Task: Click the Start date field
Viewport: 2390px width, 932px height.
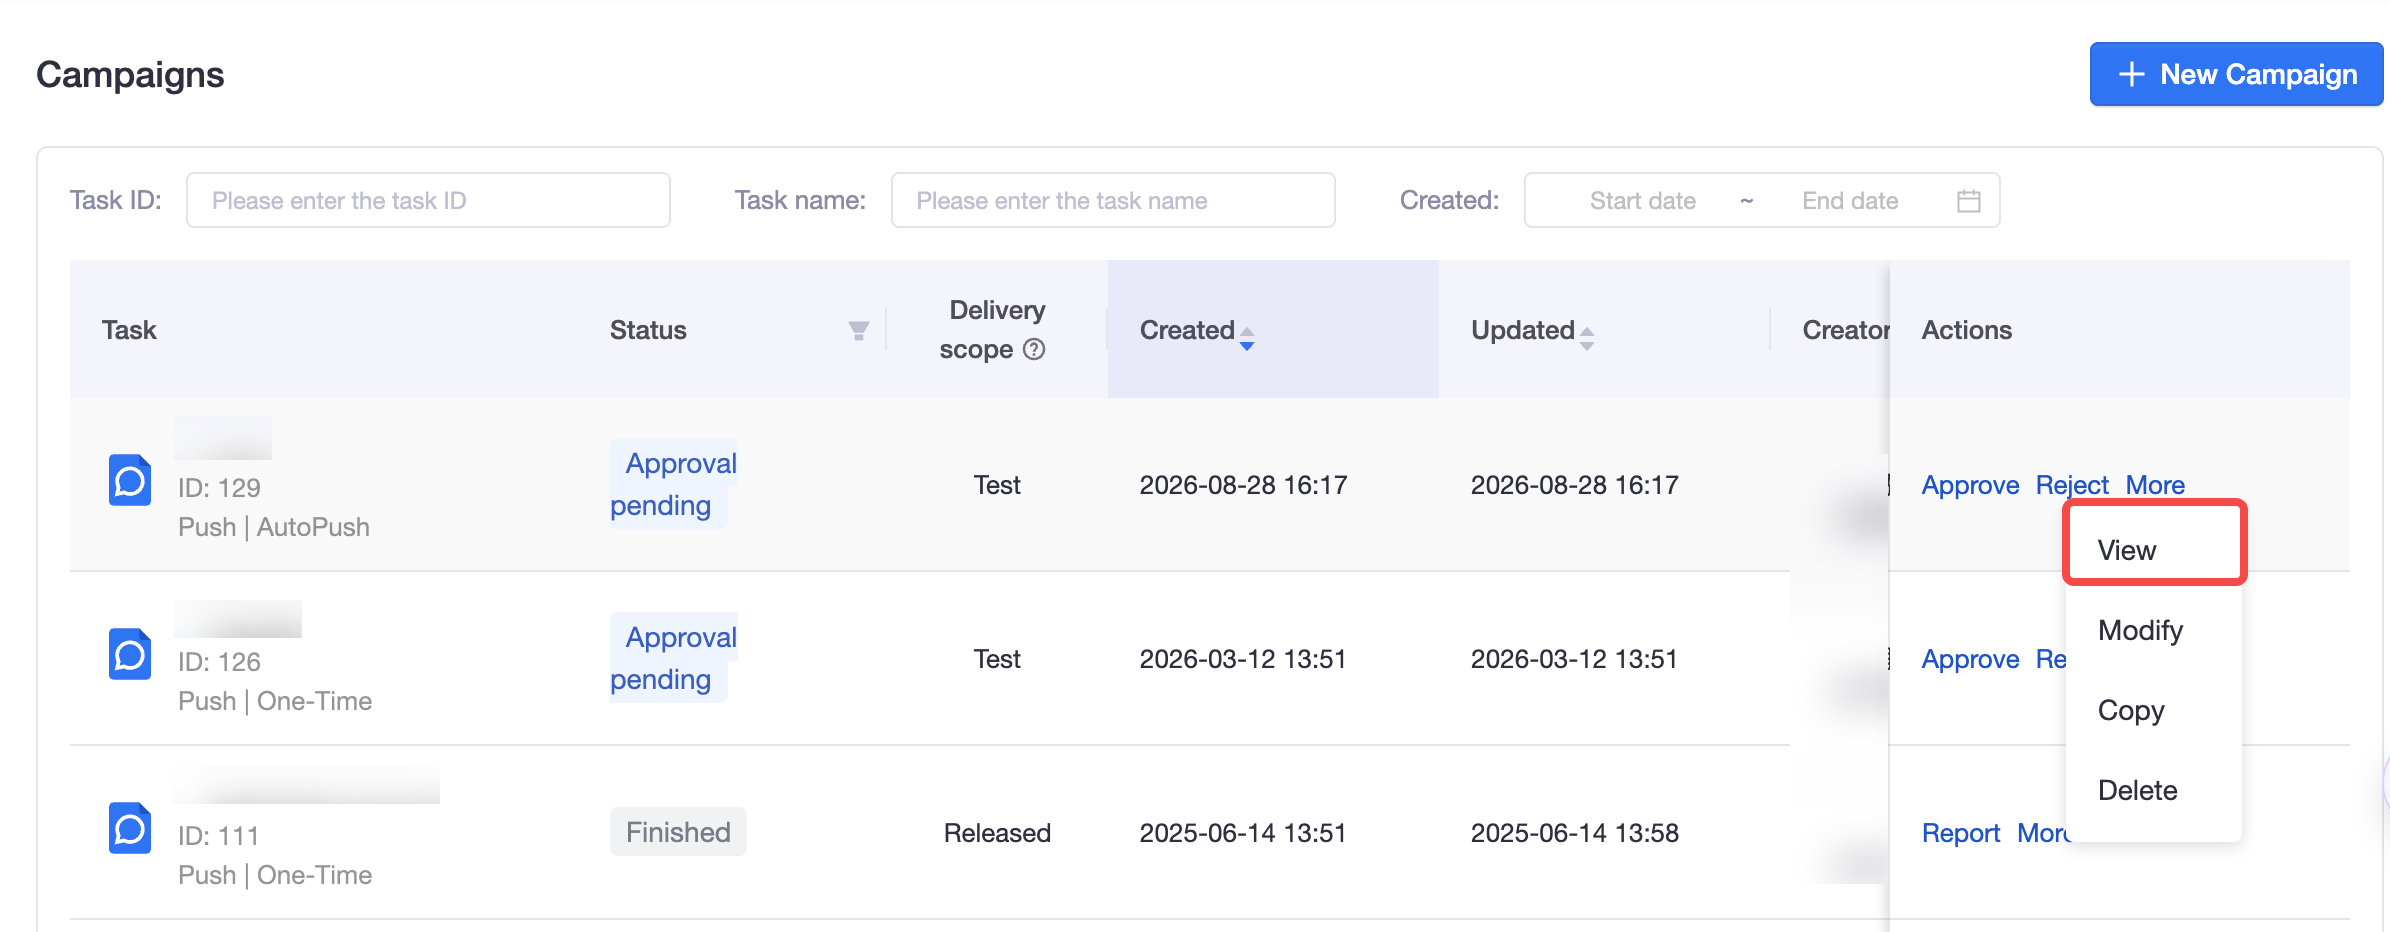Action: coord(1642,201)
